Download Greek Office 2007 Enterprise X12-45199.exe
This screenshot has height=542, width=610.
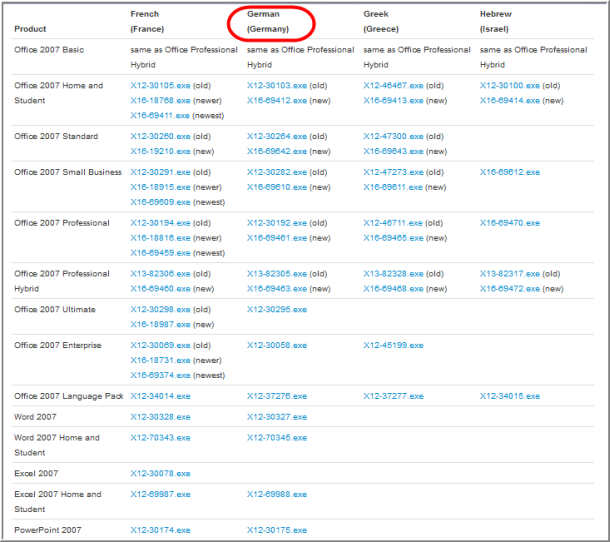(x=393, y=346)
